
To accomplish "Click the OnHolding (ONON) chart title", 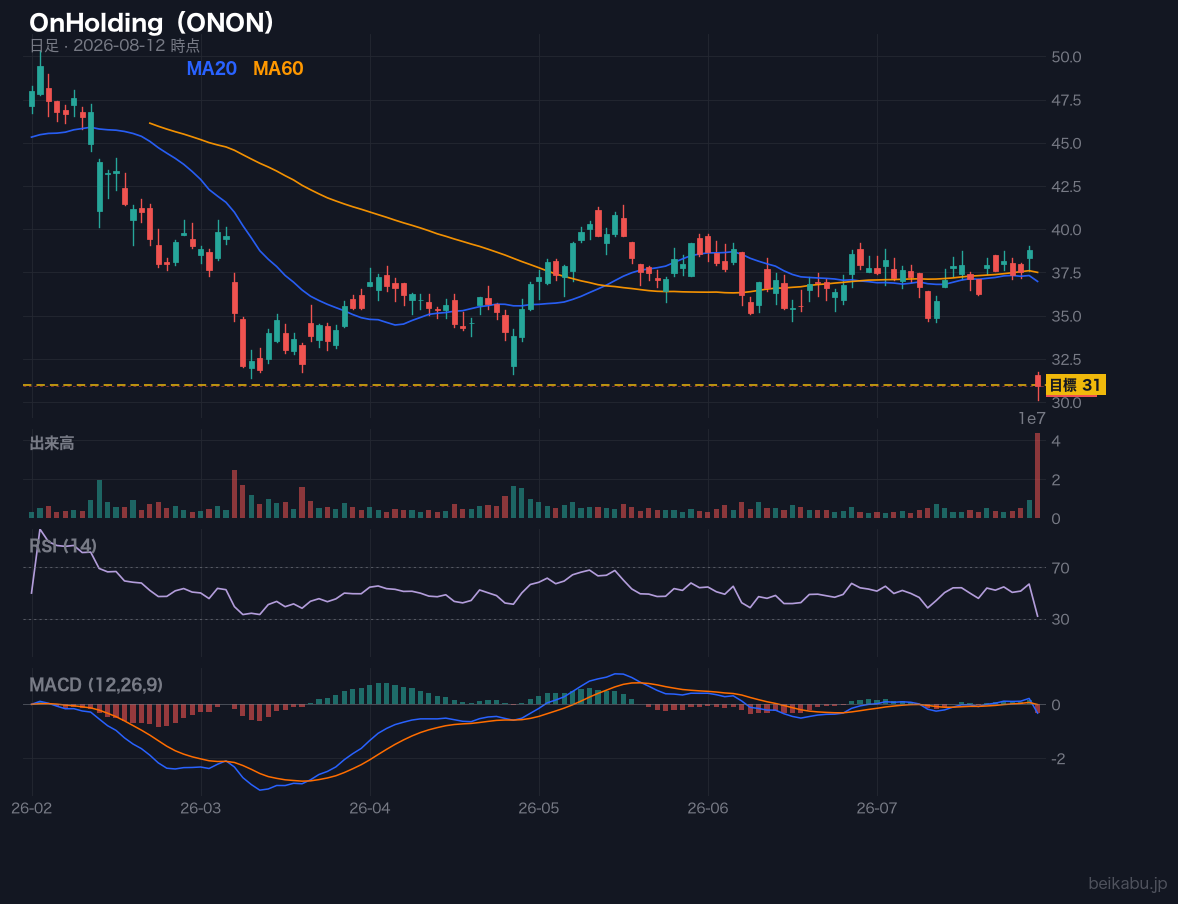I will coord(151,23).
